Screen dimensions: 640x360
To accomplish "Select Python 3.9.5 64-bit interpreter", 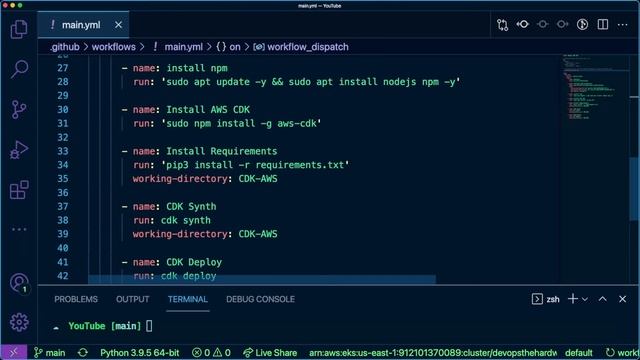I will click(x=140, y=353).
